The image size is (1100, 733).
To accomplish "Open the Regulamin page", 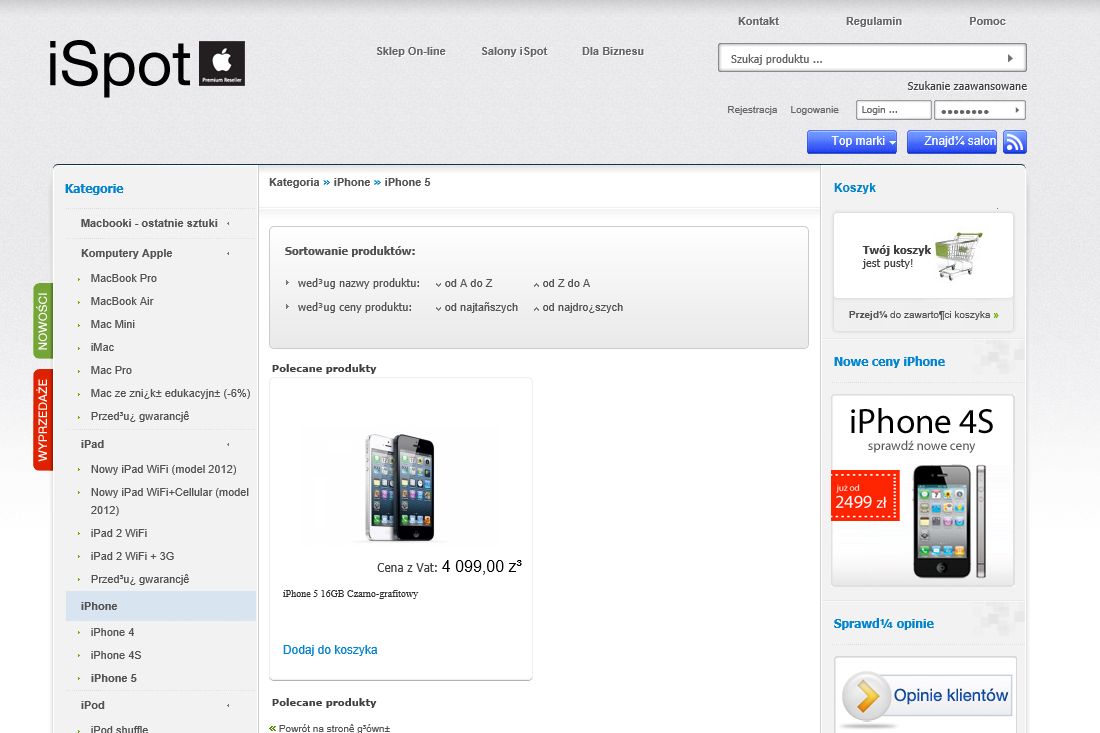I will 873,21.
